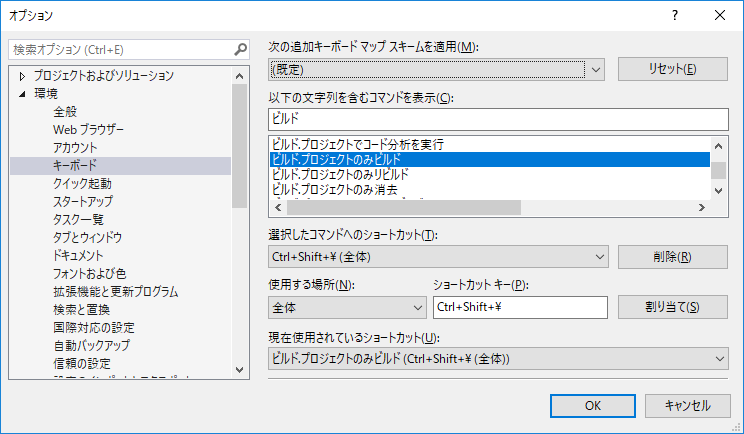The height and width of the screenshot is (434, 744).
Task: Click the 削除 button
Action: click(x=672, y=257)
